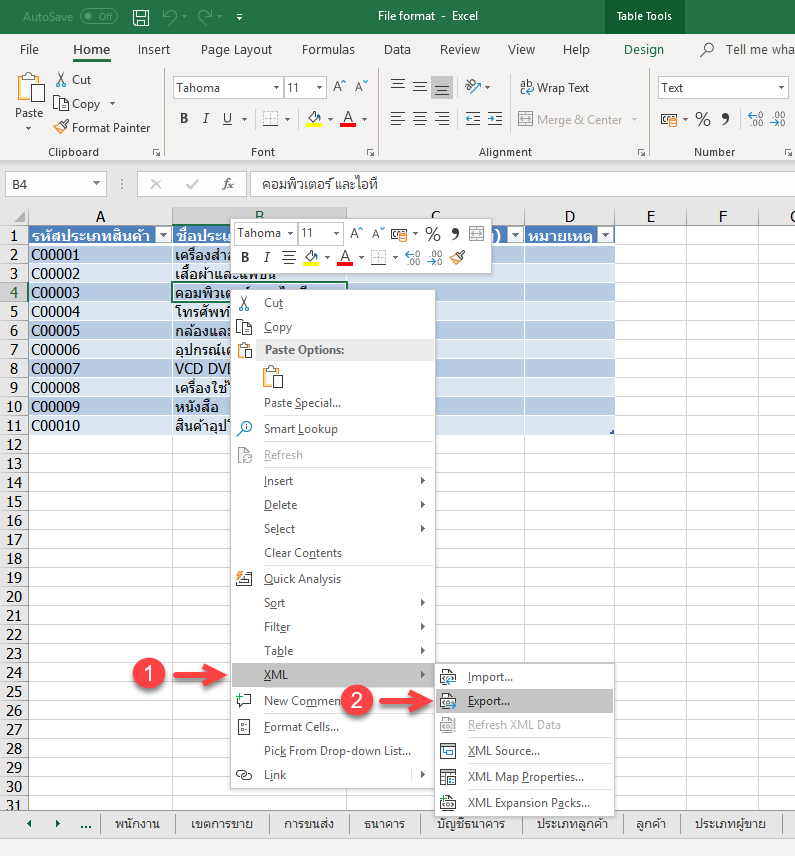The height and width of the screenshot is (856, 795).
Task: Click the Save icon in title bar
Action: (x=141, y=17)
